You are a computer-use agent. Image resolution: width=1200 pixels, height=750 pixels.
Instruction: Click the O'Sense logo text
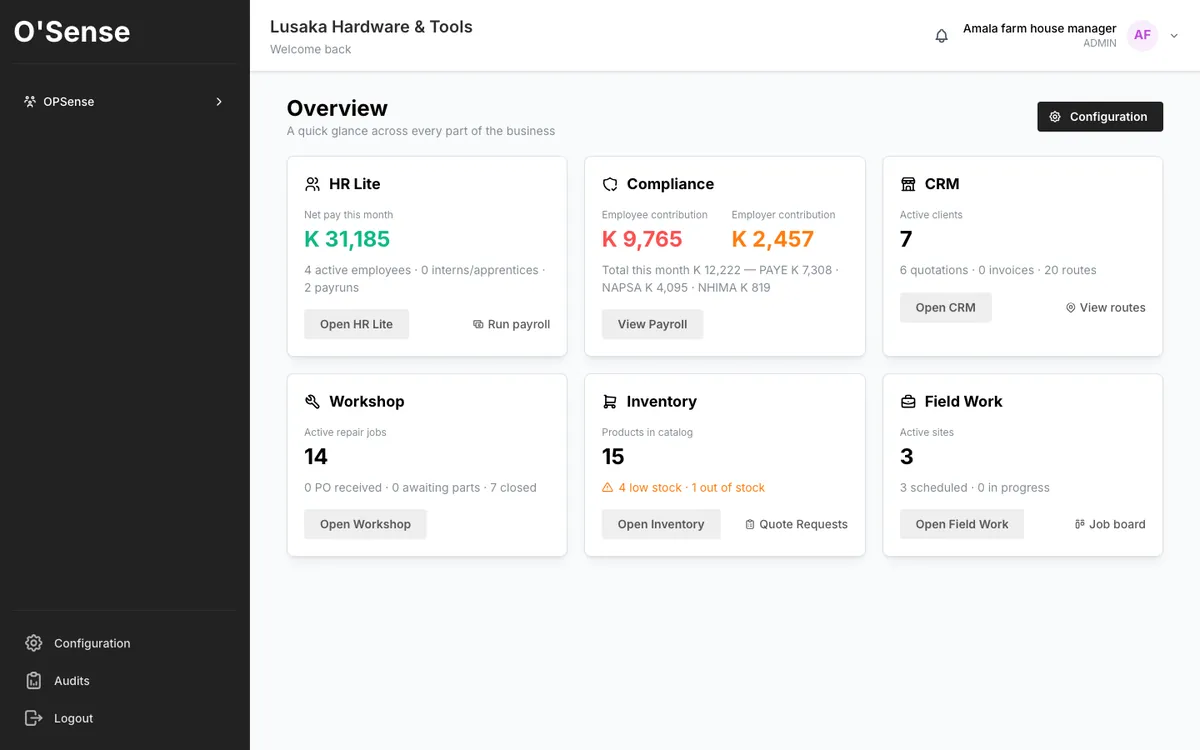pos(72,31)
